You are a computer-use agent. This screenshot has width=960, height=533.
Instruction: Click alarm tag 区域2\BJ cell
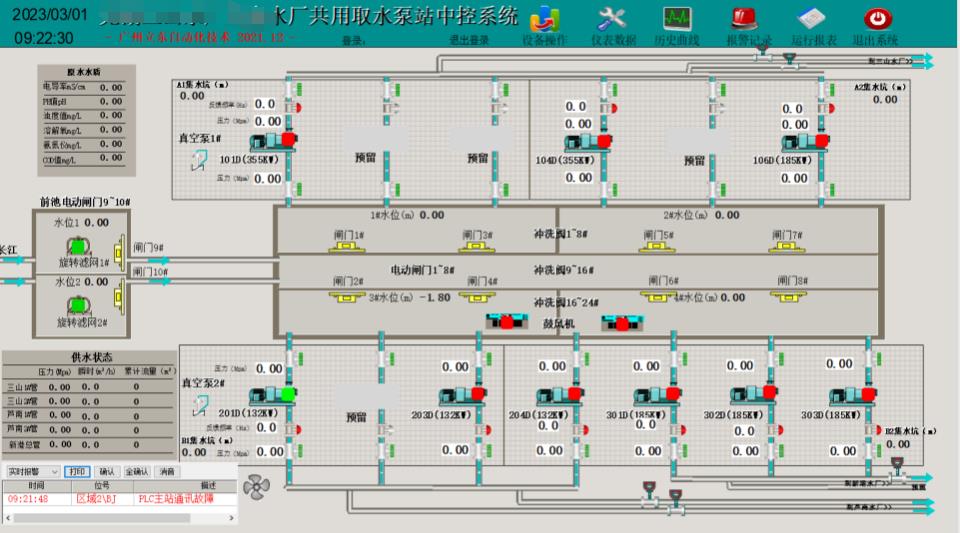pos(96,499)
